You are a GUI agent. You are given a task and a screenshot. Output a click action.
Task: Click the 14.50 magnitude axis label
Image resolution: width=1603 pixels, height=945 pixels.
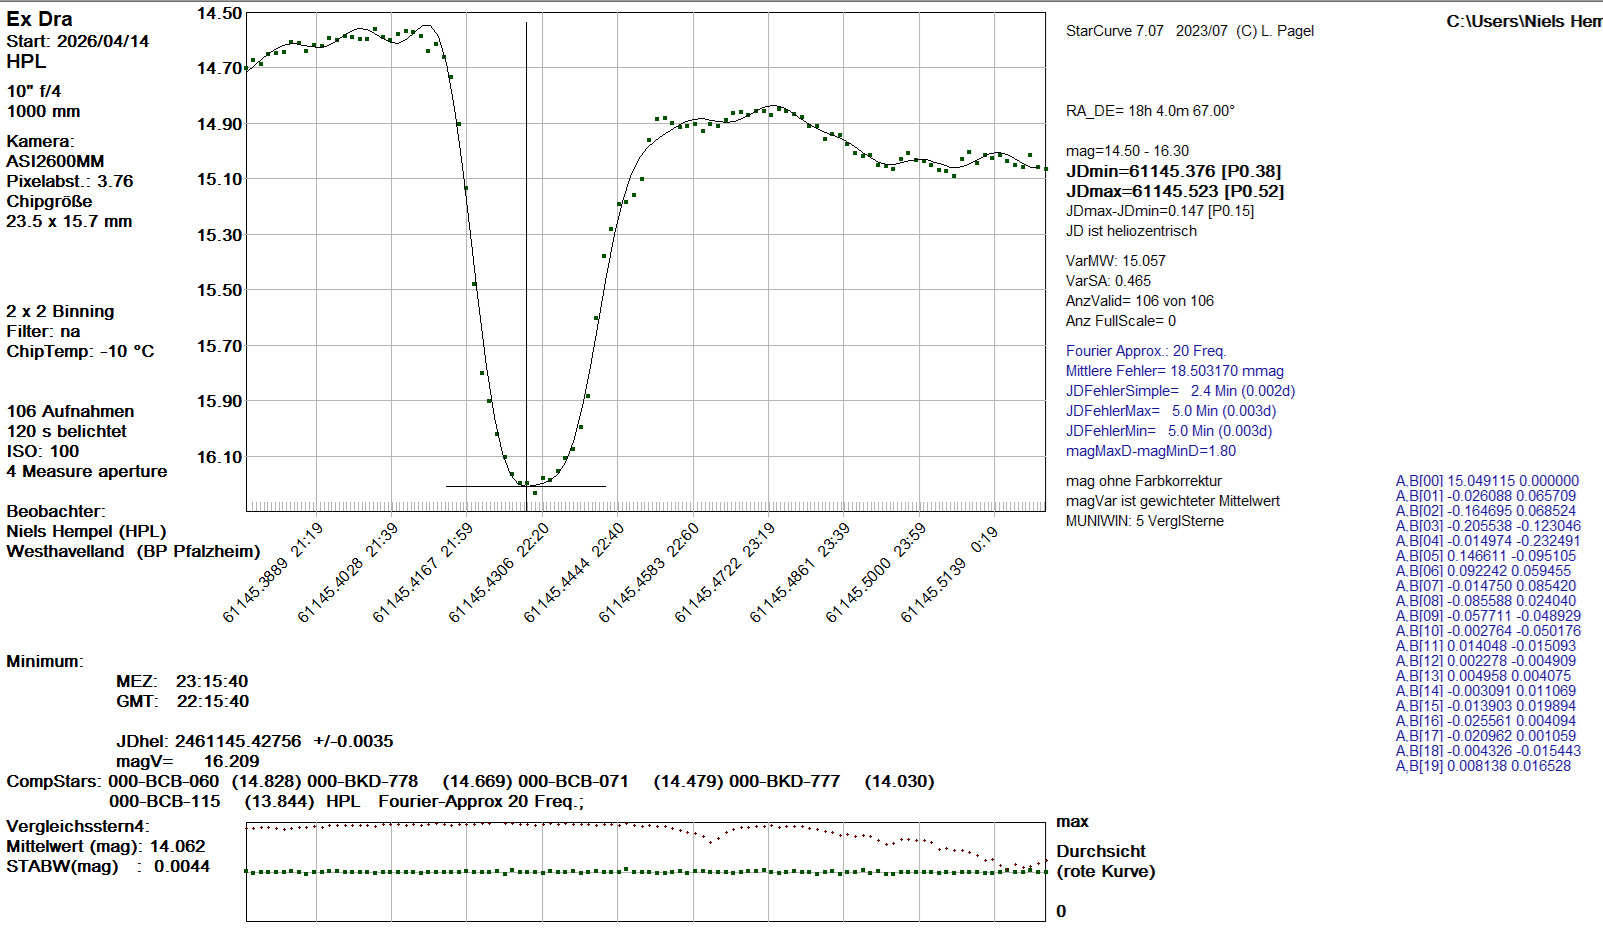[x=219, y=13]
